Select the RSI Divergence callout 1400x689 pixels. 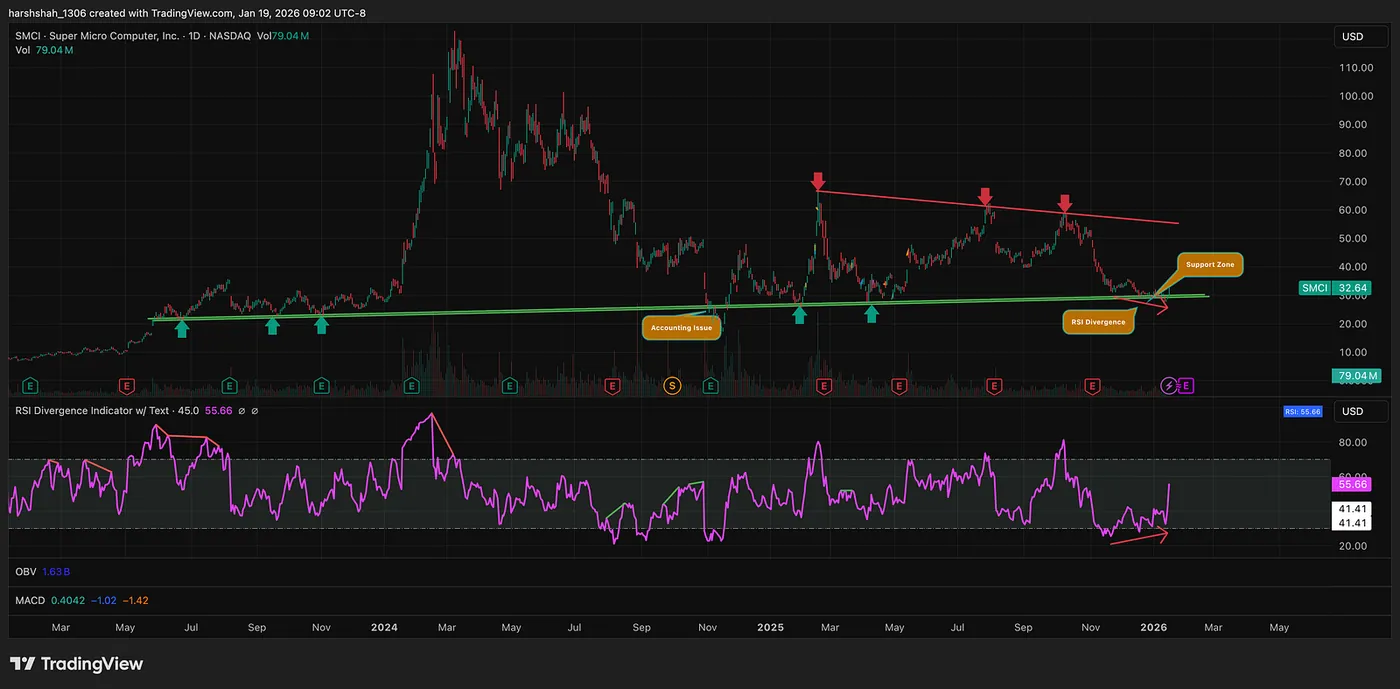point(1098,322)
